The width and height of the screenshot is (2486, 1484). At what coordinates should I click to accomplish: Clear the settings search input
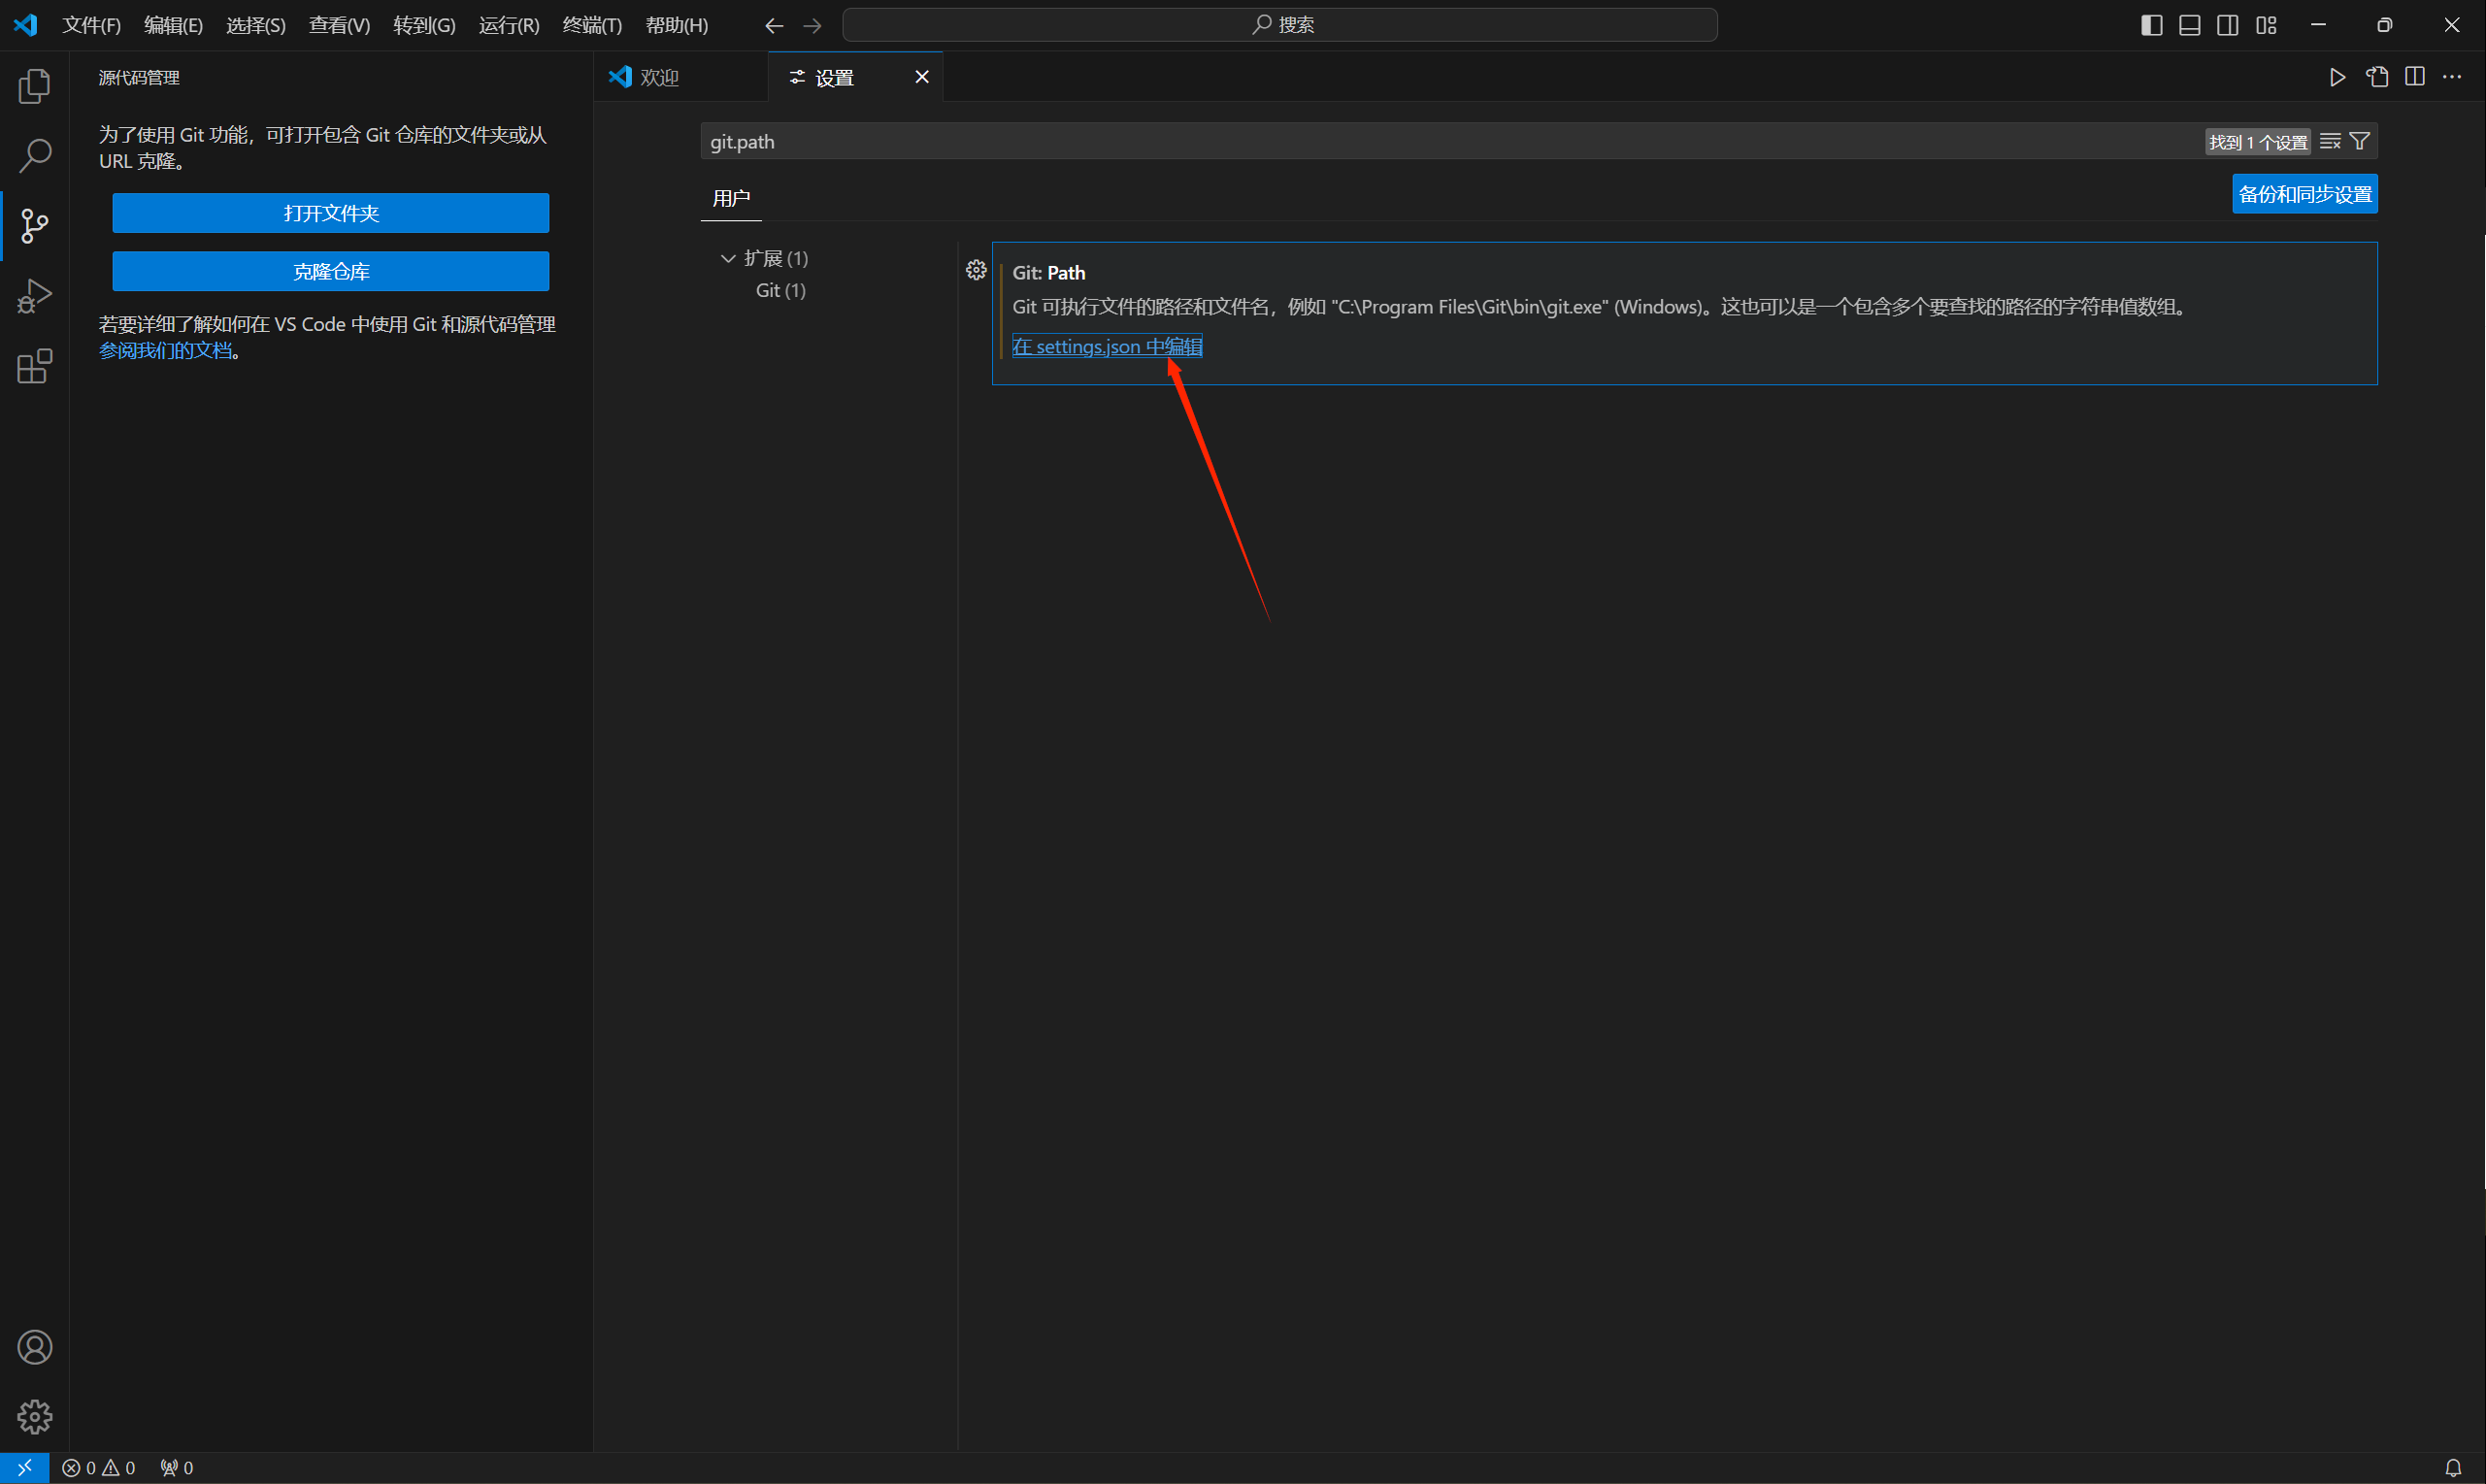coord(2330,142)
